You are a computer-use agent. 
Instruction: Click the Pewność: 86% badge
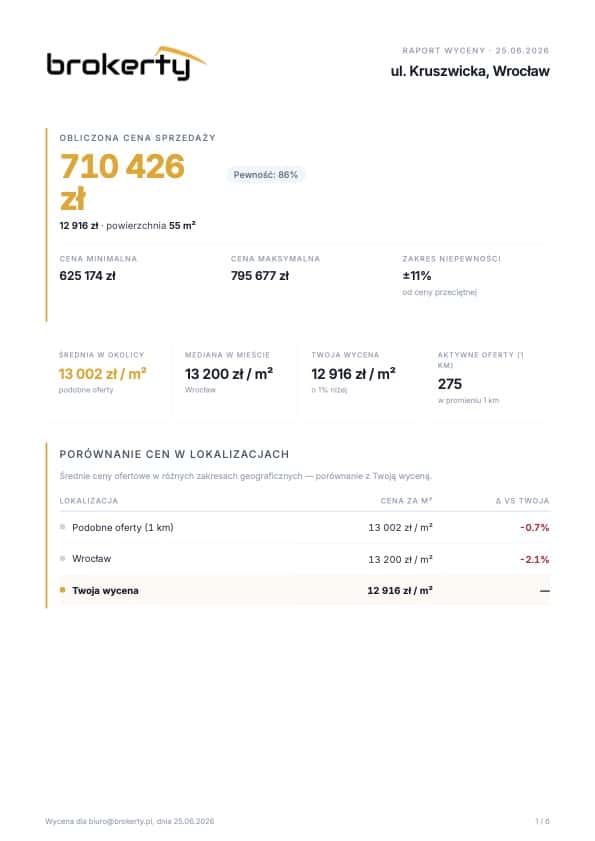pyautogui.click(x=265, y=175)
